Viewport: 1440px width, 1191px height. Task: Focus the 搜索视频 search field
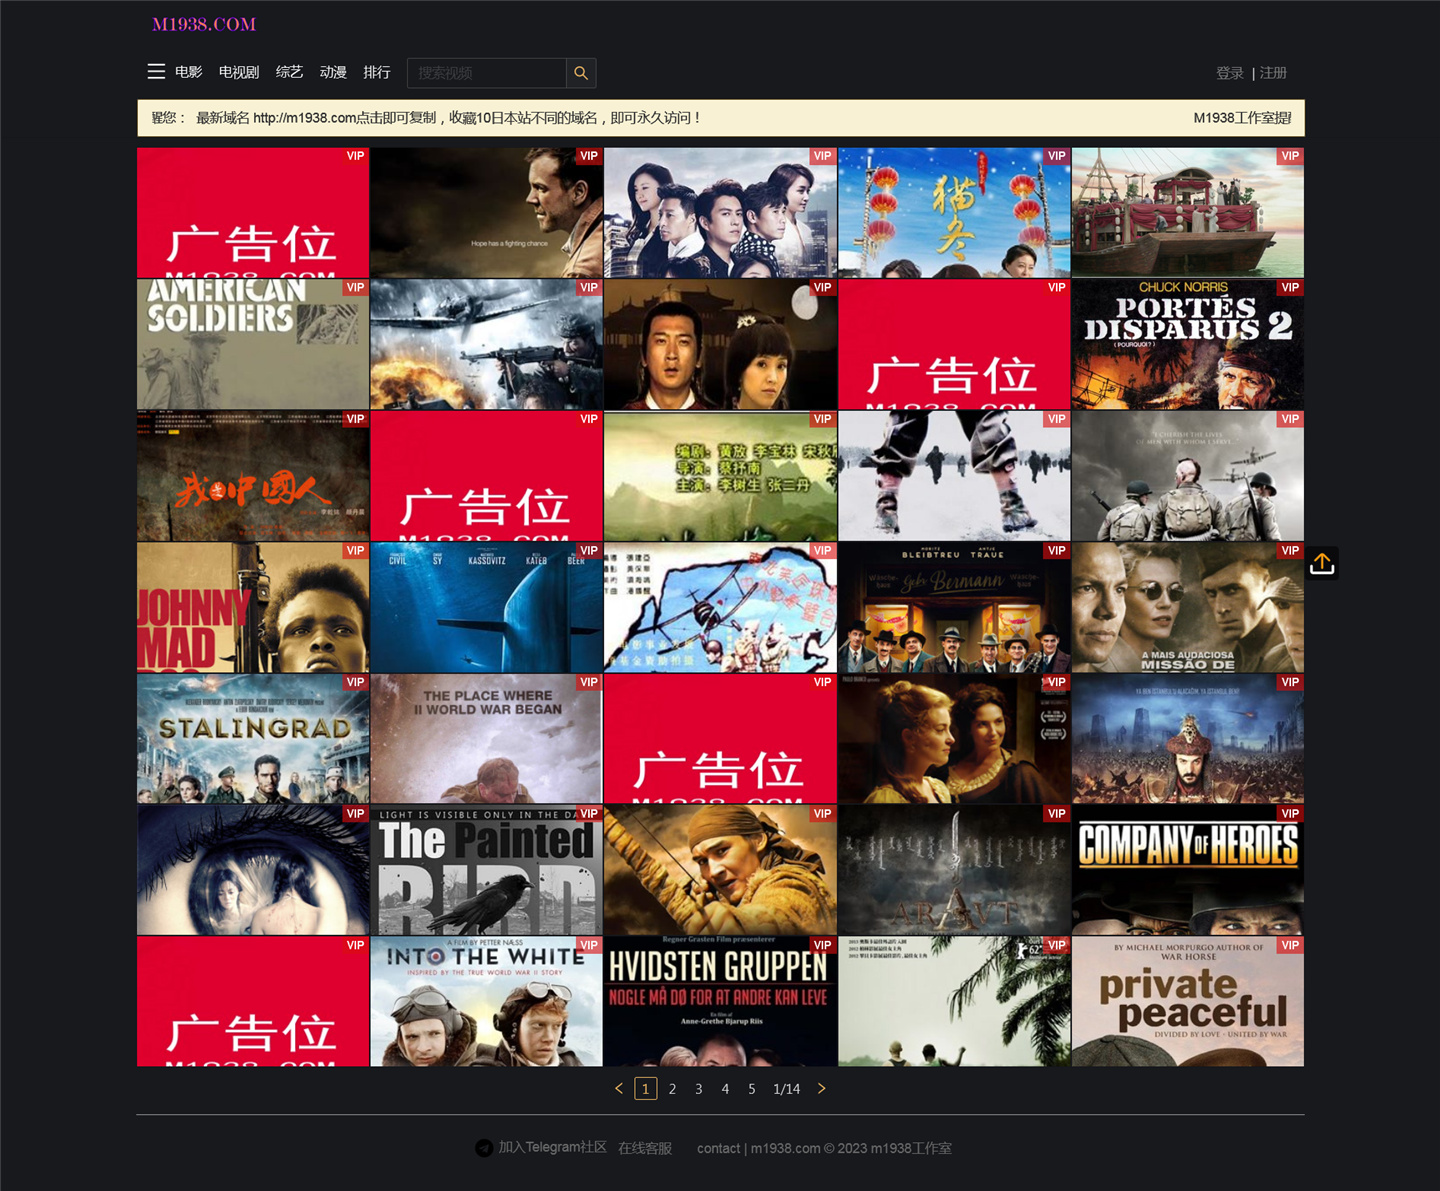tap(487, 73)
